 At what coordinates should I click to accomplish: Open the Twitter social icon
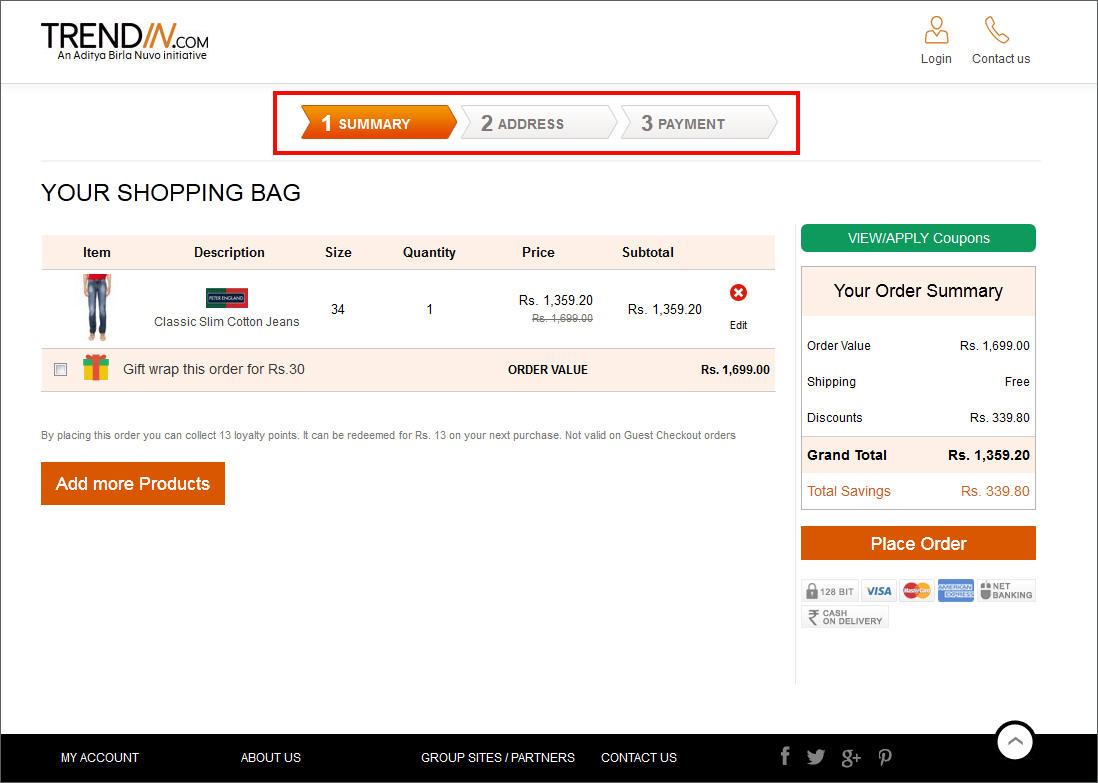816,757
